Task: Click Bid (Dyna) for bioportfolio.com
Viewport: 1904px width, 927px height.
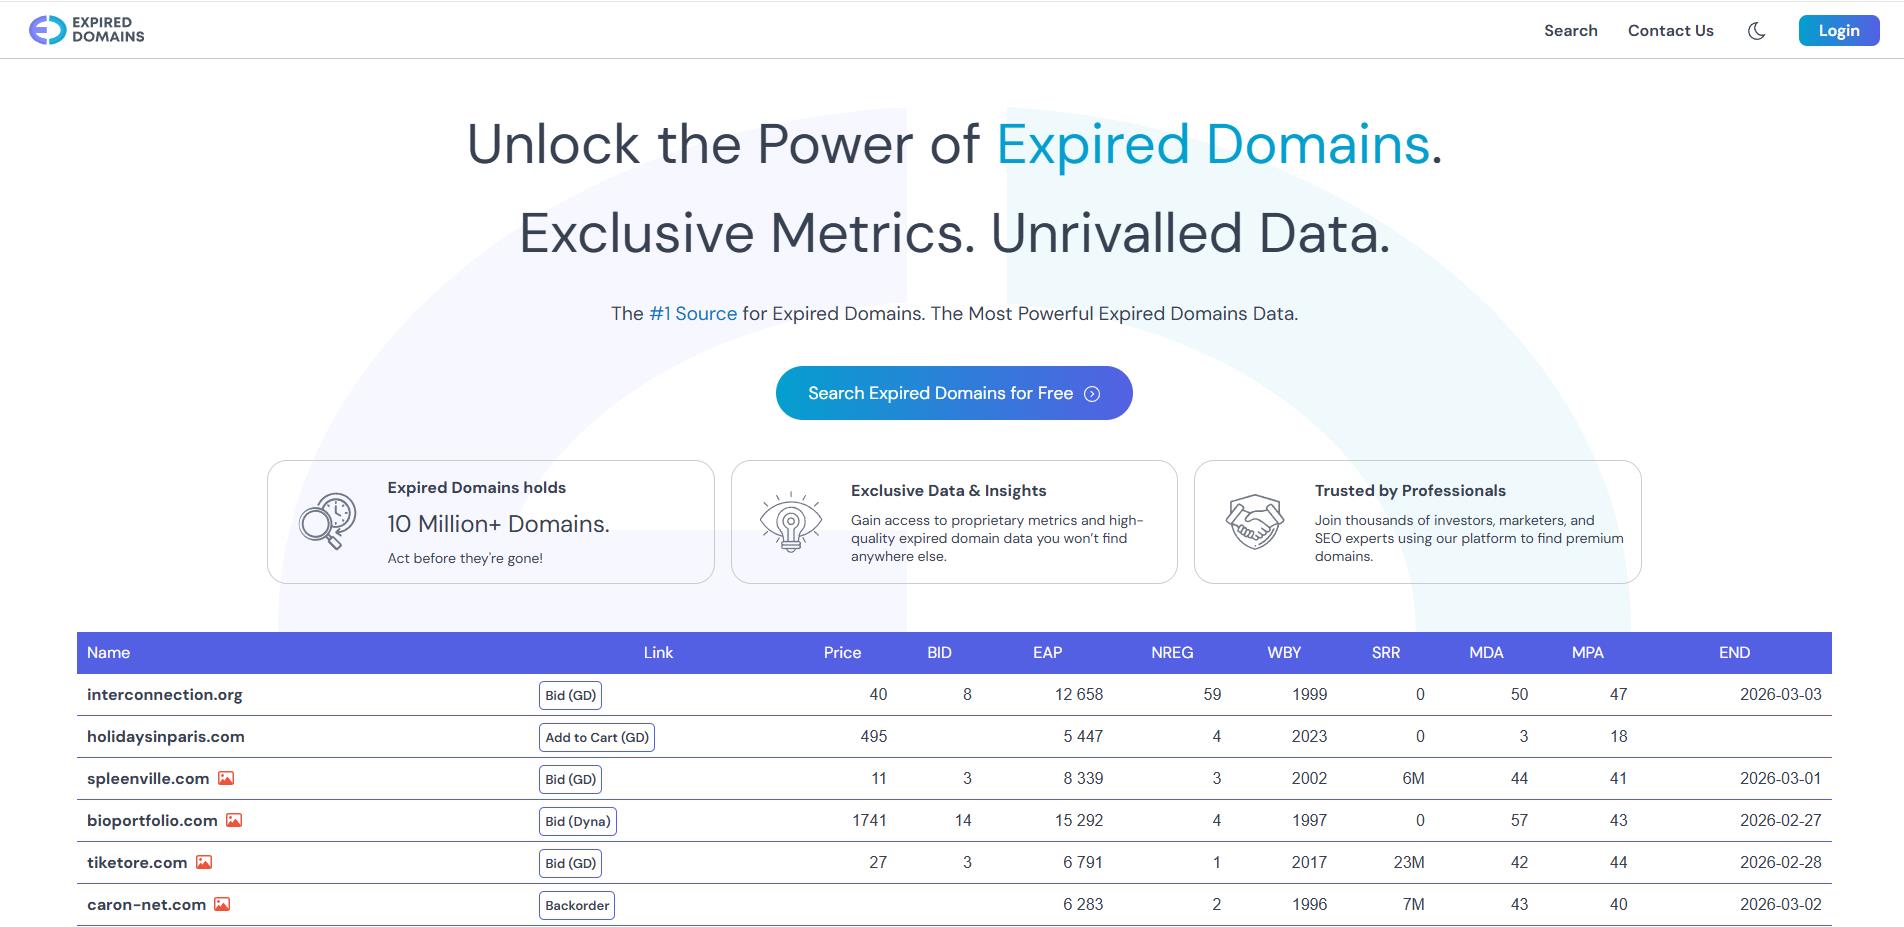Action: click(x=577, y=821)
